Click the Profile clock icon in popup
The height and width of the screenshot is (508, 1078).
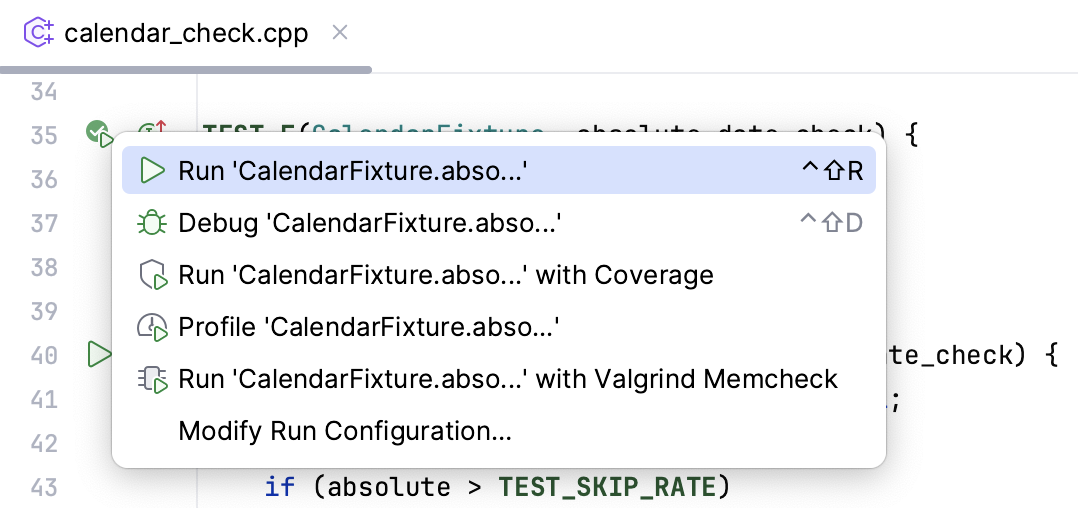(x=152, y=327)
